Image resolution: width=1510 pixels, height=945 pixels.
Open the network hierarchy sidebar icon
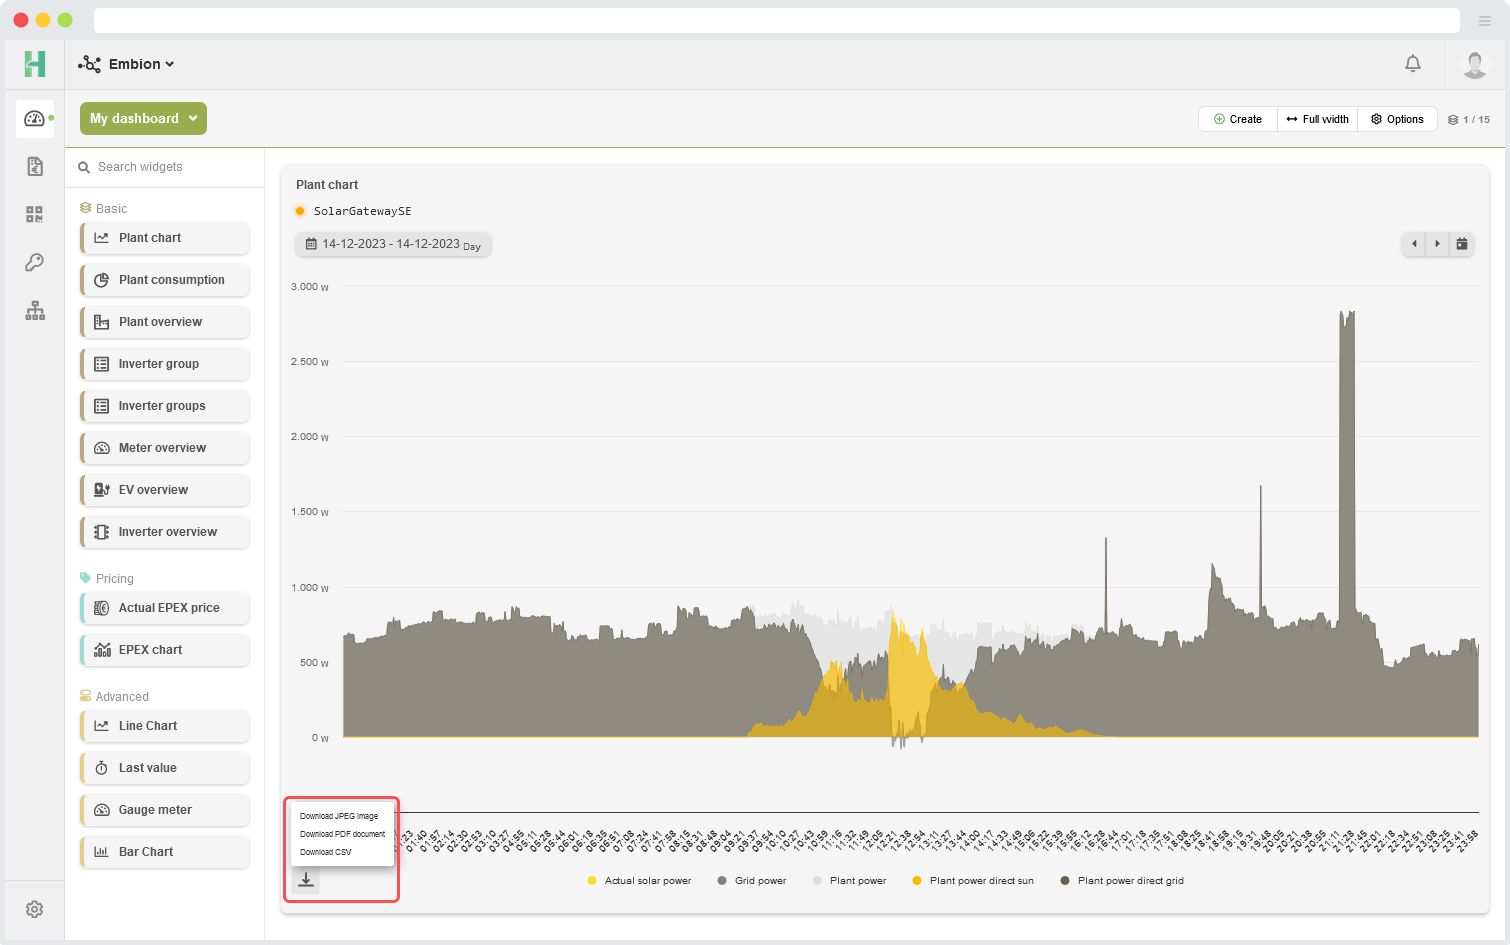click(x=35, y=311)
